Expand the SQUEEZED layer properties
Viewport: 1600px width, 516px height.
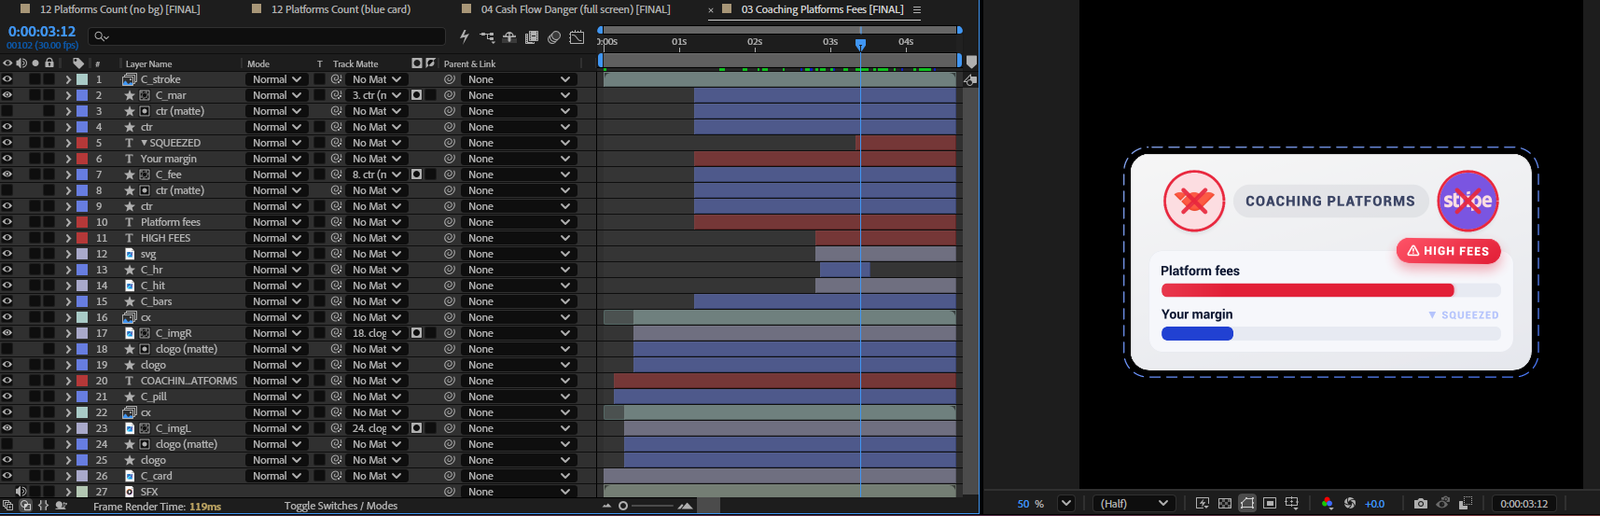pyautogui.click(x=68, y=143)
